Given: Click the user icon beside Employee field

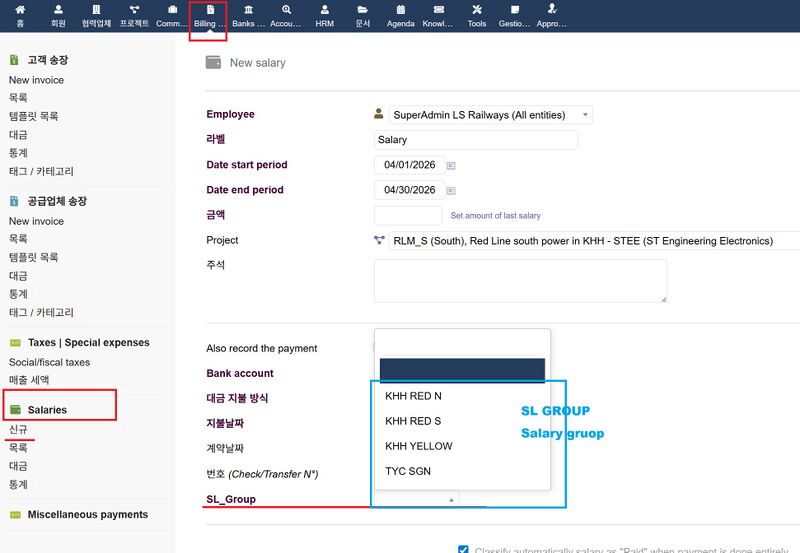Looking at the screenshot, I should (x=379, y=114).
